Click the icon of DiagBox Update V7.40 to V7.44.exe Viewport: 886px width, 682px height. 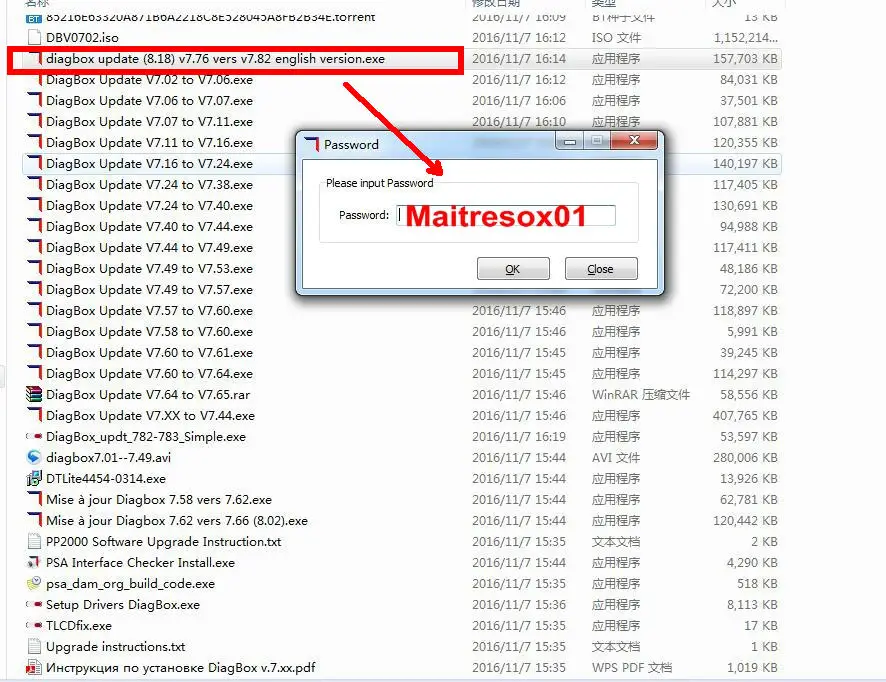[x=34, y=227]
